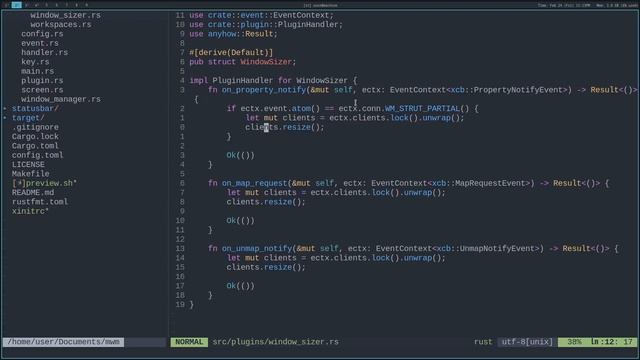Click WindowSizer in the pub struct line
Screen dimensions: 640x360
(266, 62)
